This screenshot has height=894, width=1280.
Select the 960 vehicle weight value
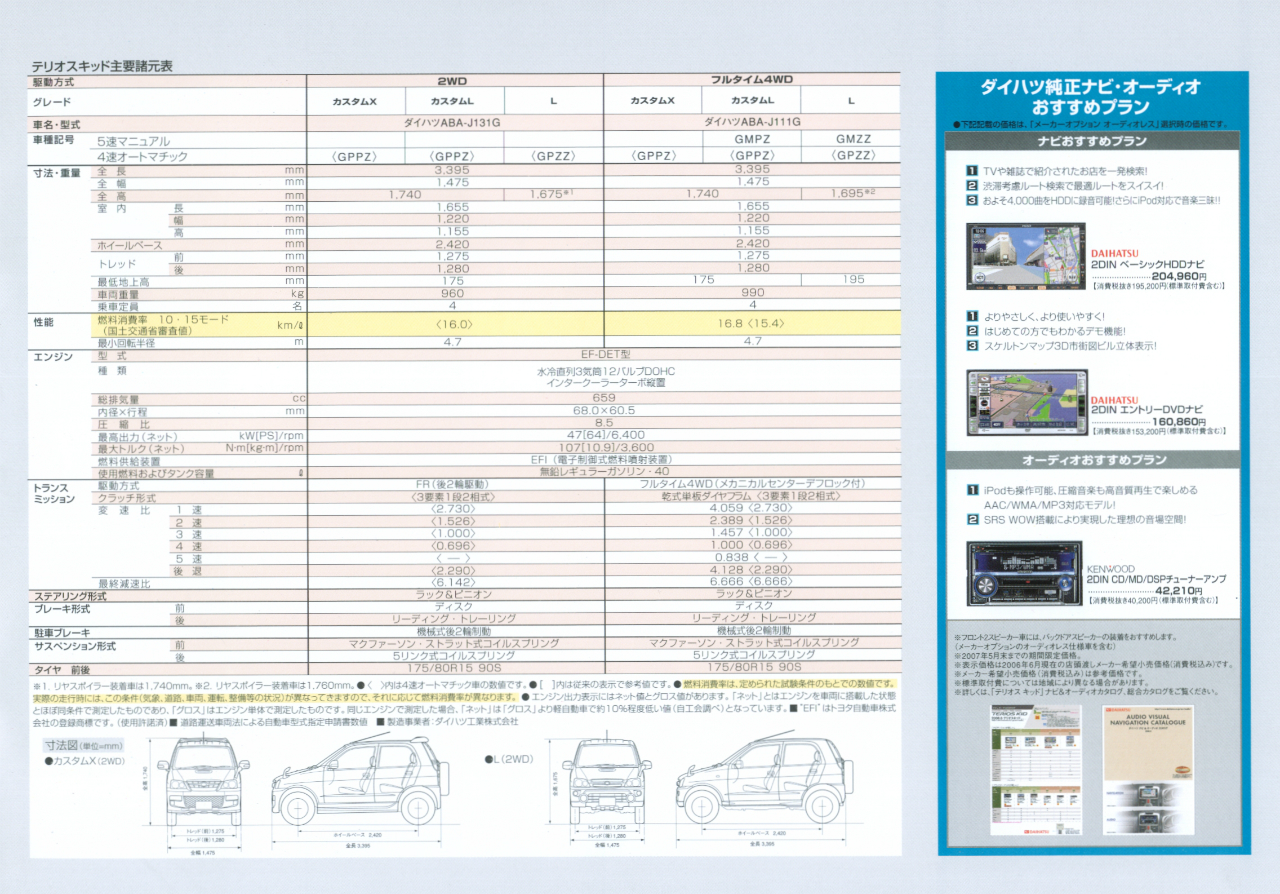453,293
